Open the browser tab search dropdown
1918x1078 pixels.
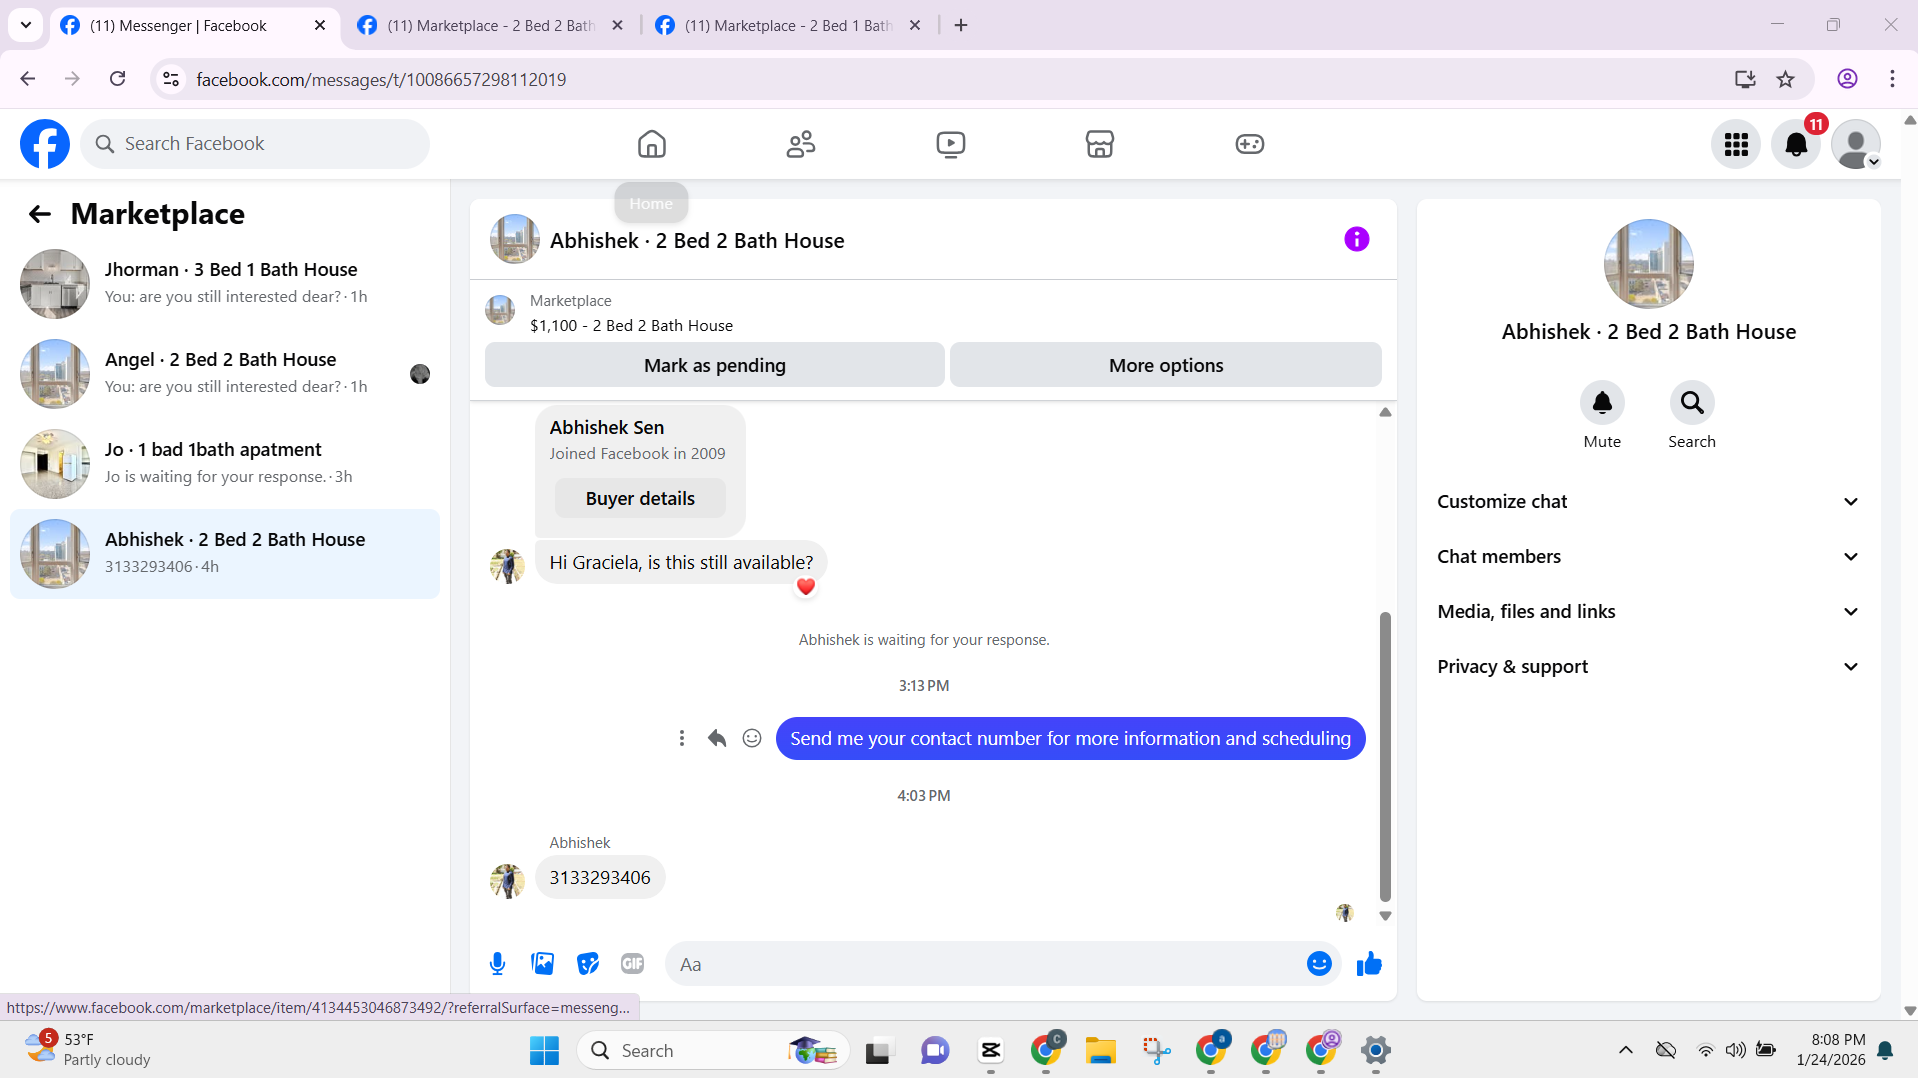click(x=26, y=25)
